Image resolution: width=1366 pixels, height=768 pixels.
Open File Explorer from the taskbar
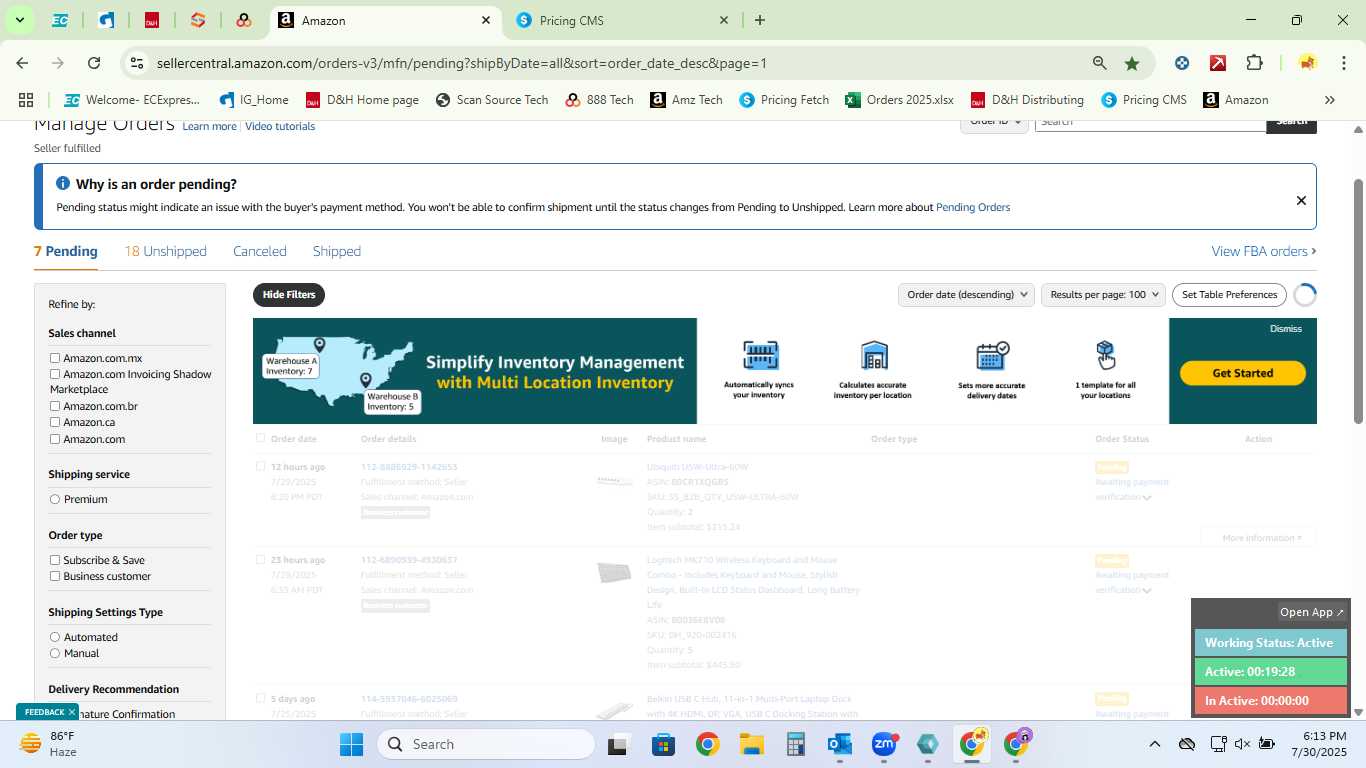752,744
